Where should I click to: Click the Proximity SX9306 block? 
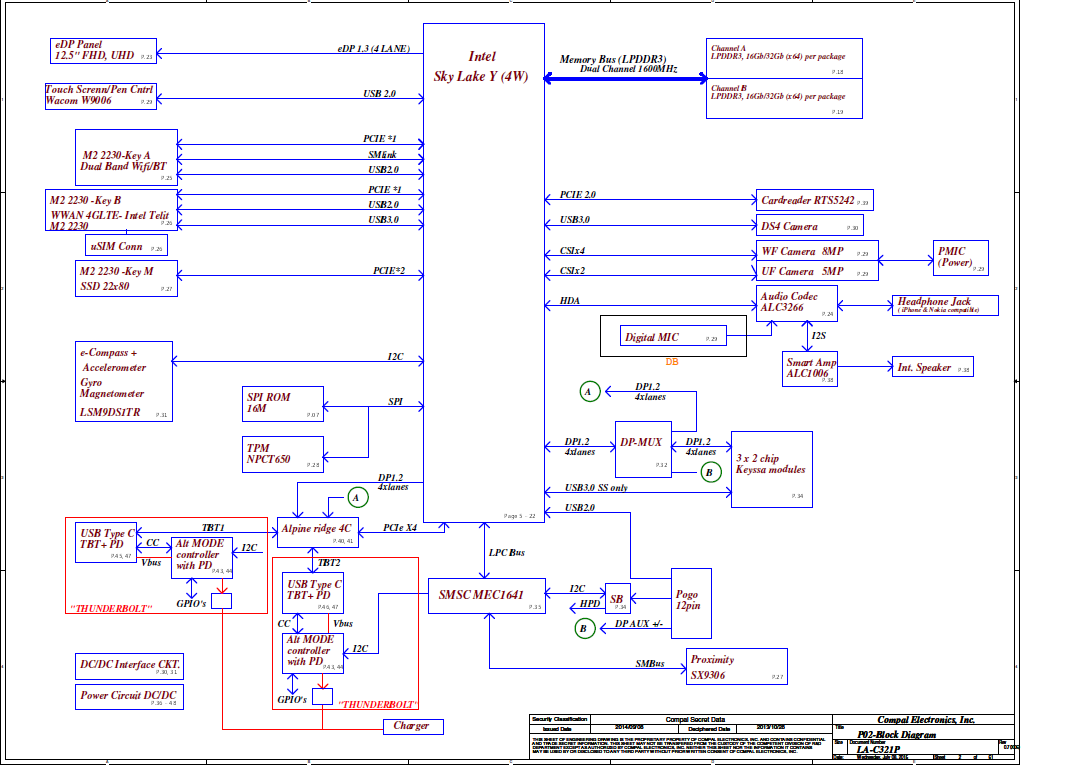pyautogui.click(x=736, y=667)
